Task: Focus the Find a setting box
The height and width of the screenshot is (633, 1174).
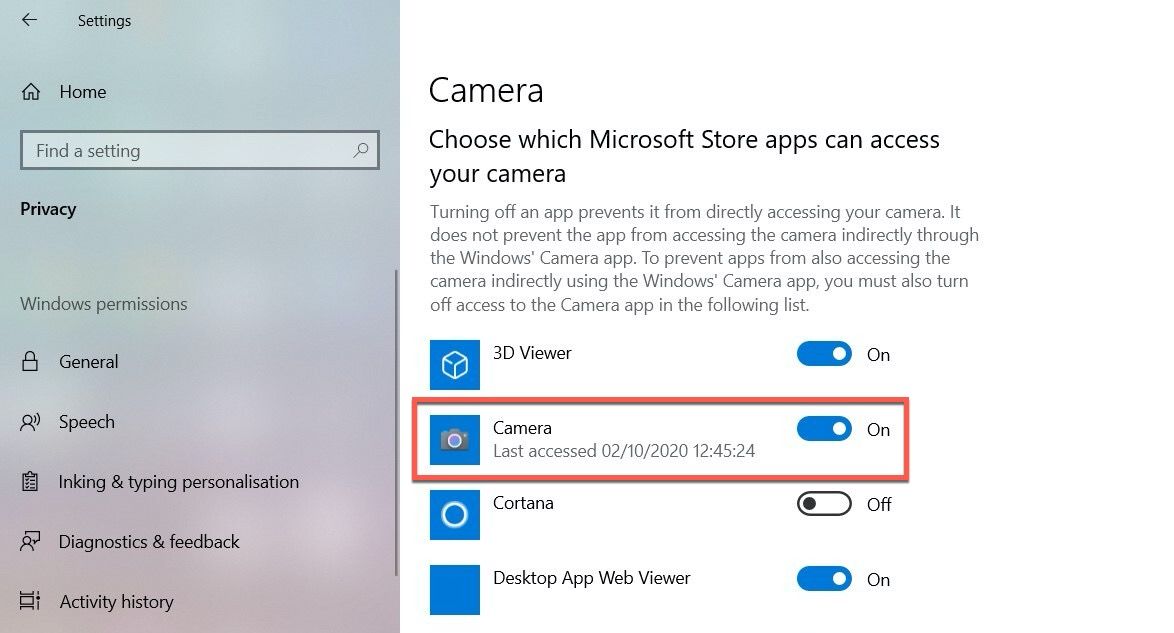Action: (185, 151)
